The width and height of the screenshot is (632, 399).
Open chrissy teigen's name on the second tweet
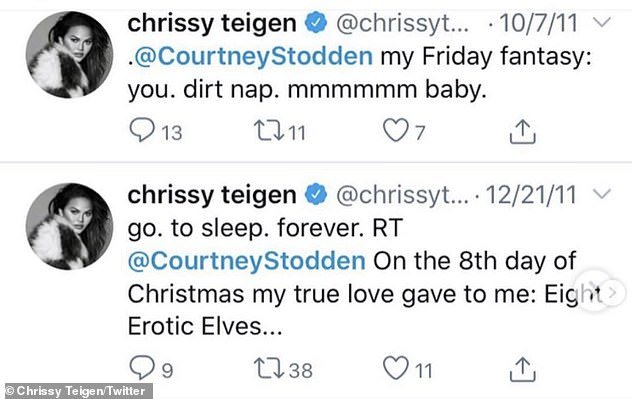pyautogui.click(x=212, y=195)
